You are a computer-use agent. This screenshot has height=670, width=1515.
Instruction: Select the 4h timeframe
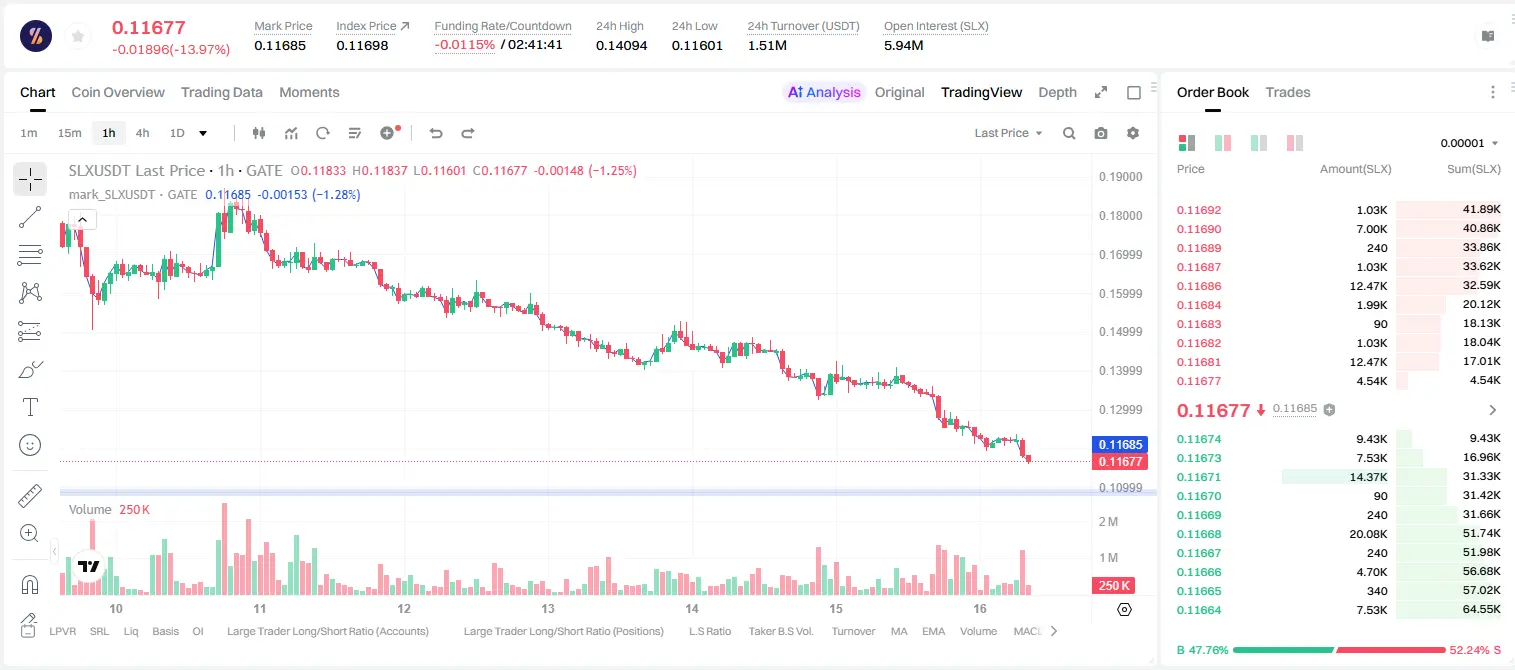tap(142, 133)
